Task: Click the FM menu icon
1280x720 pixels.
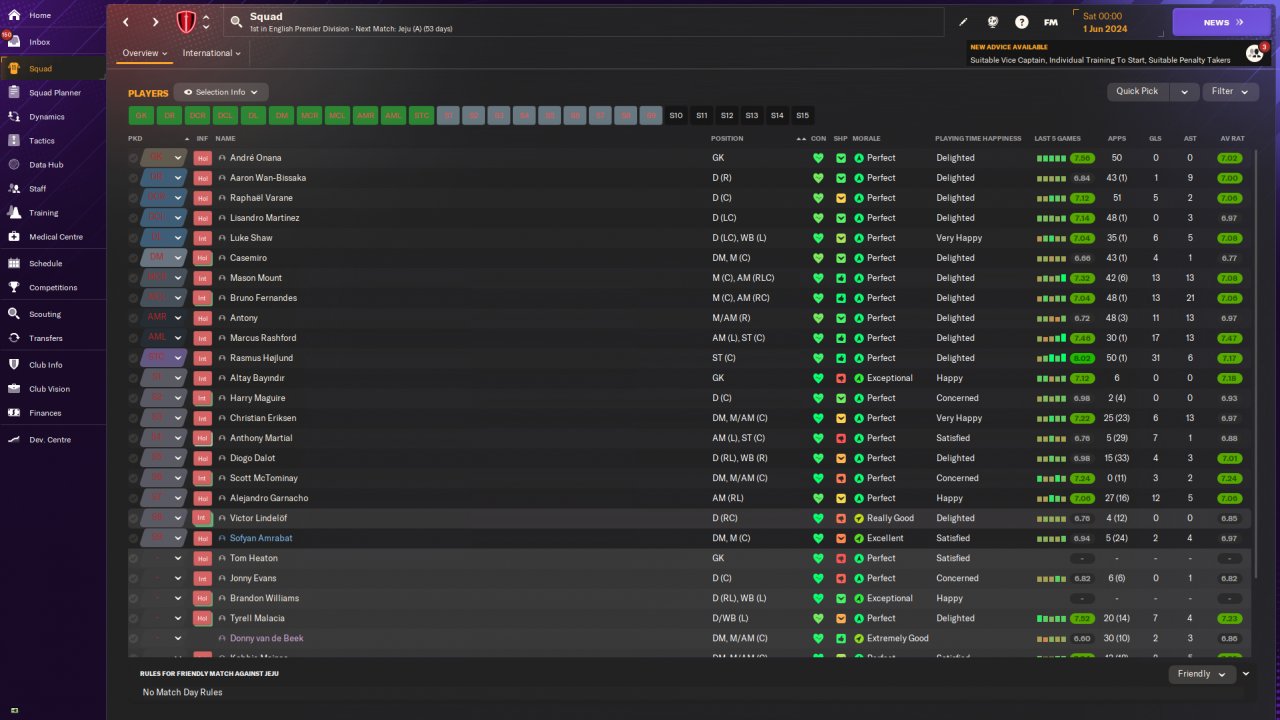Action: (1051, 22)
